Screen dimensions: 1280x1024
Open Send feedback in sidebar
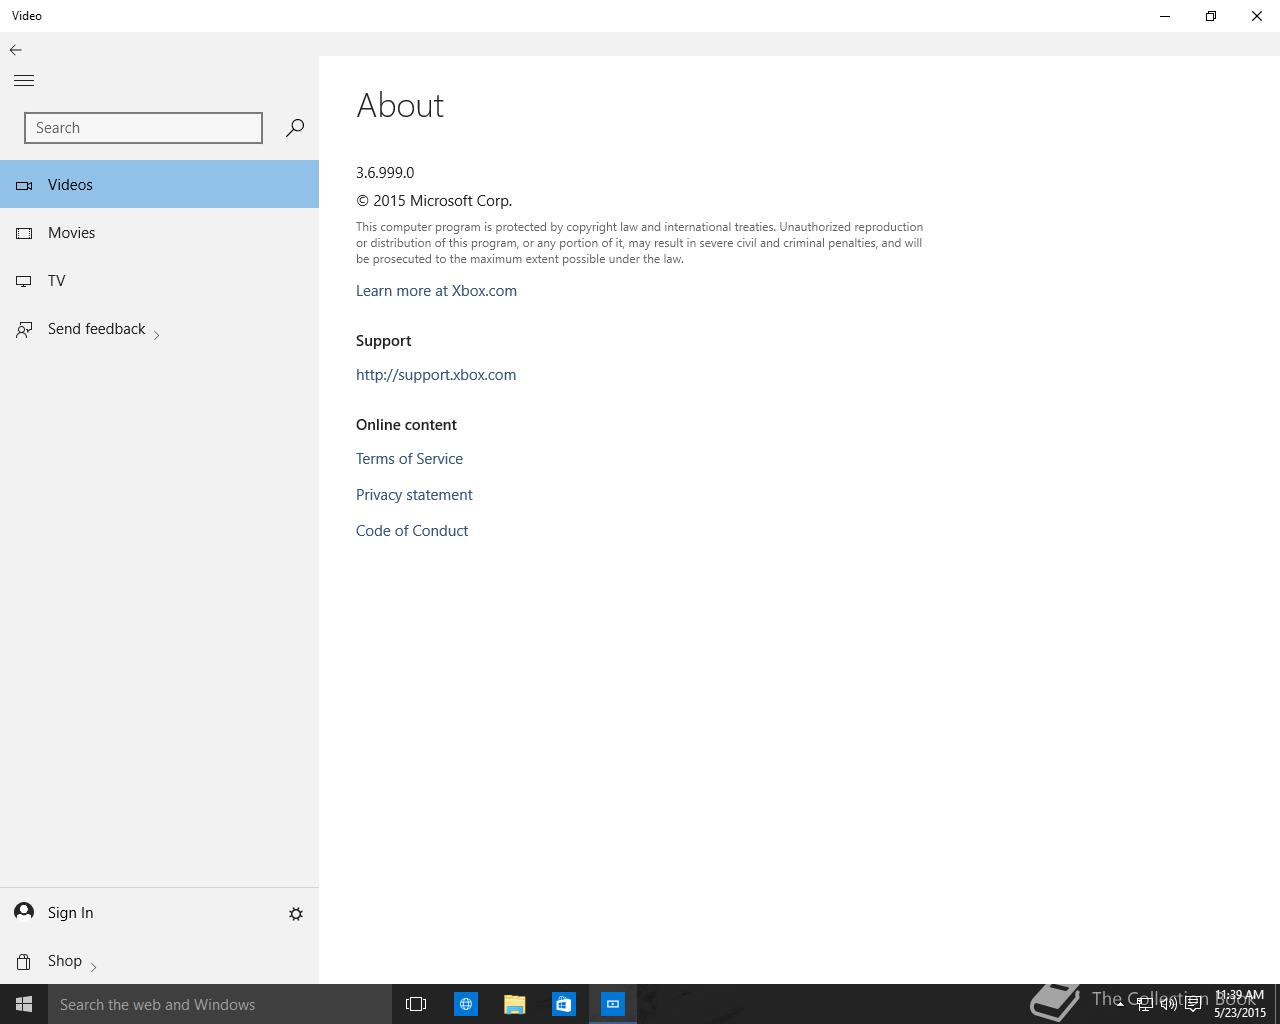[159, 328]
